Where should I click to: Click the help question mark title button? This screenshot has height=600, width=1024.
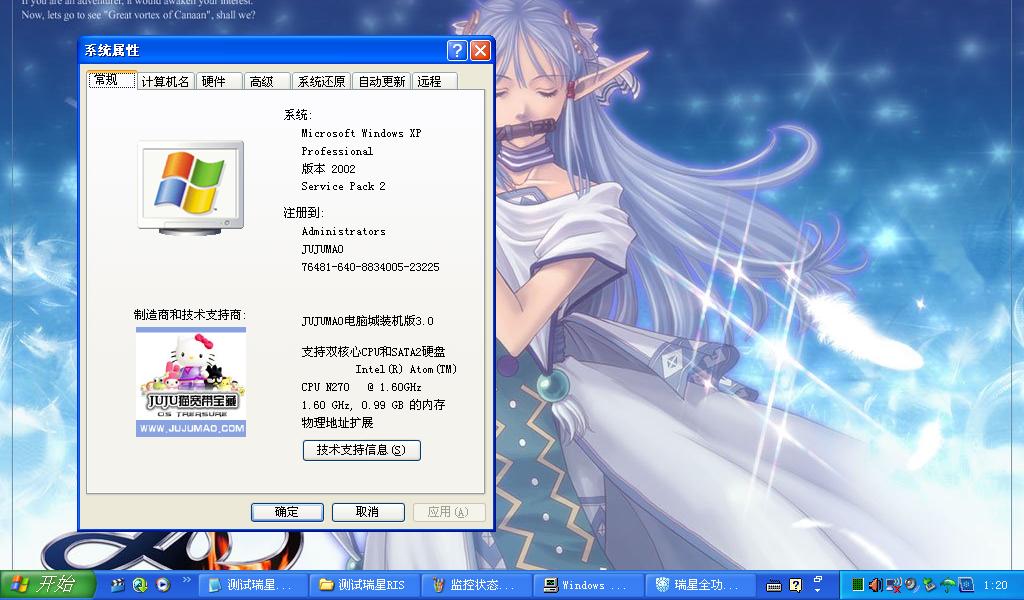[457, 50]
